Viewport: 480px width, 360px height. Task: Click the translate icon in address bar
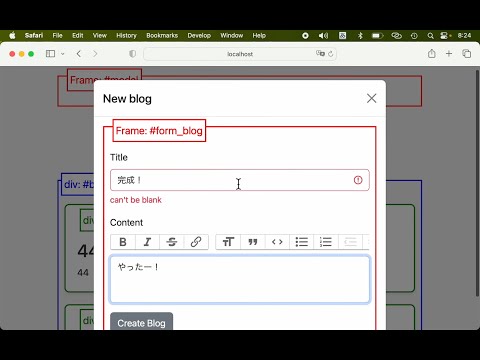[320, 53]
